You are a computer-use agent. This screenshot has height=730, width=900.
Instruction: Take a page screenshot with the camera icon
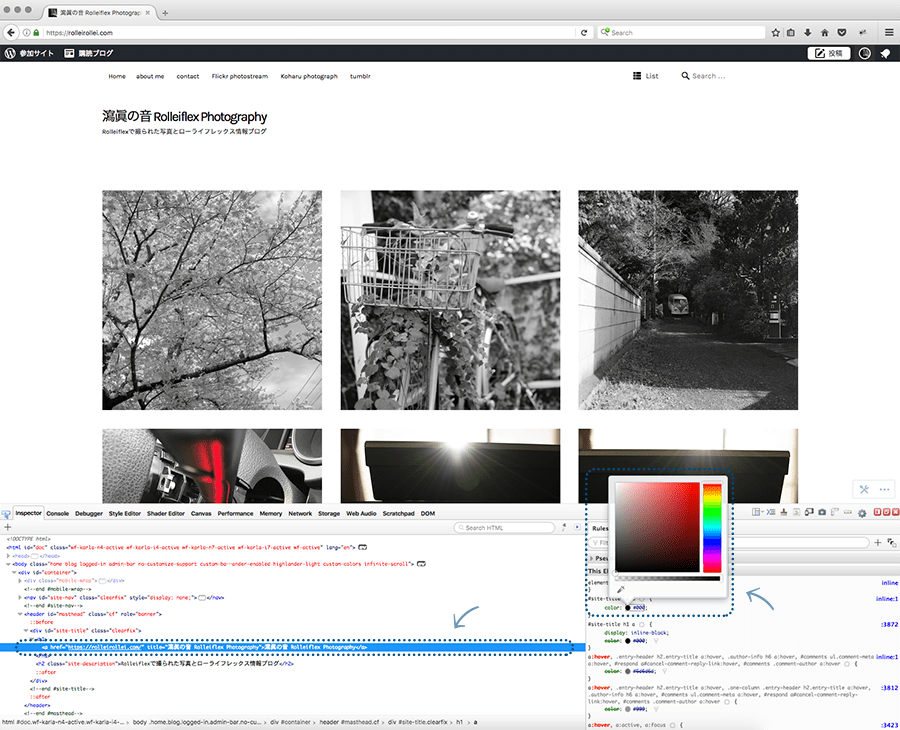pos(822,512)
